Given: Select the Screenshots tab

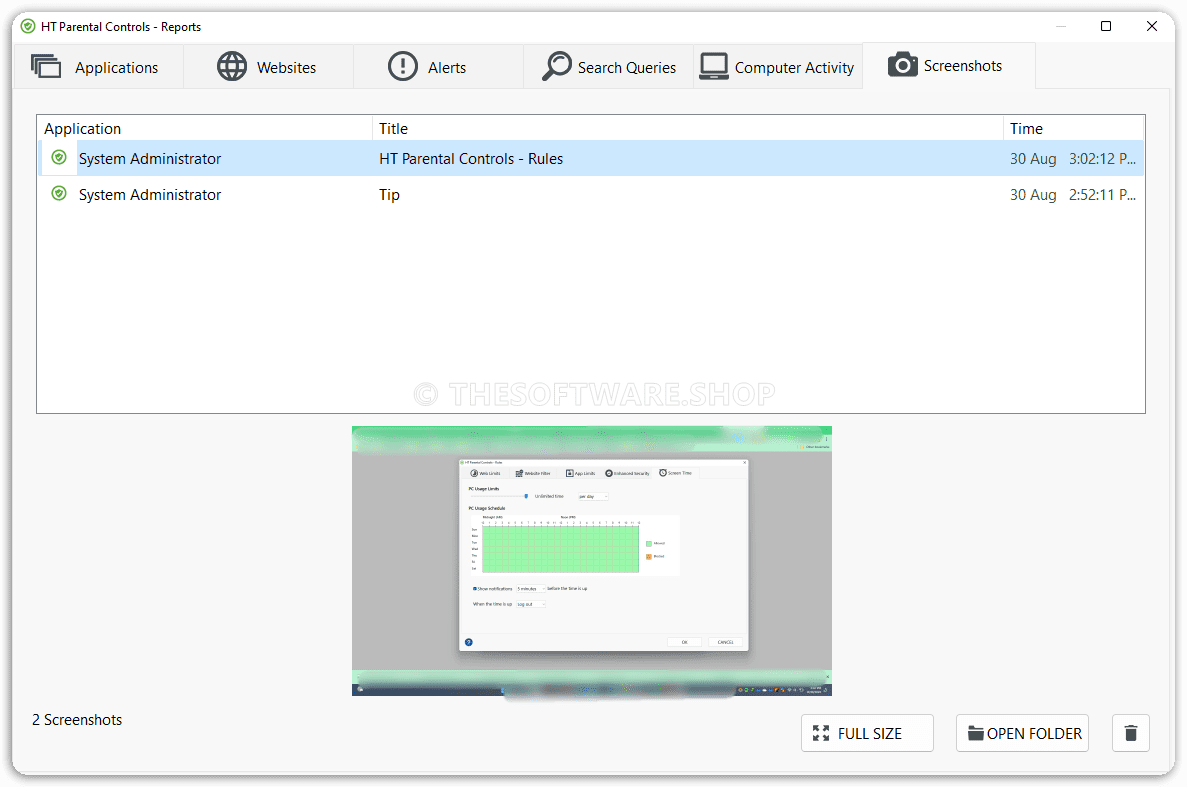Looking at the screenshot, I should [949, 66].
